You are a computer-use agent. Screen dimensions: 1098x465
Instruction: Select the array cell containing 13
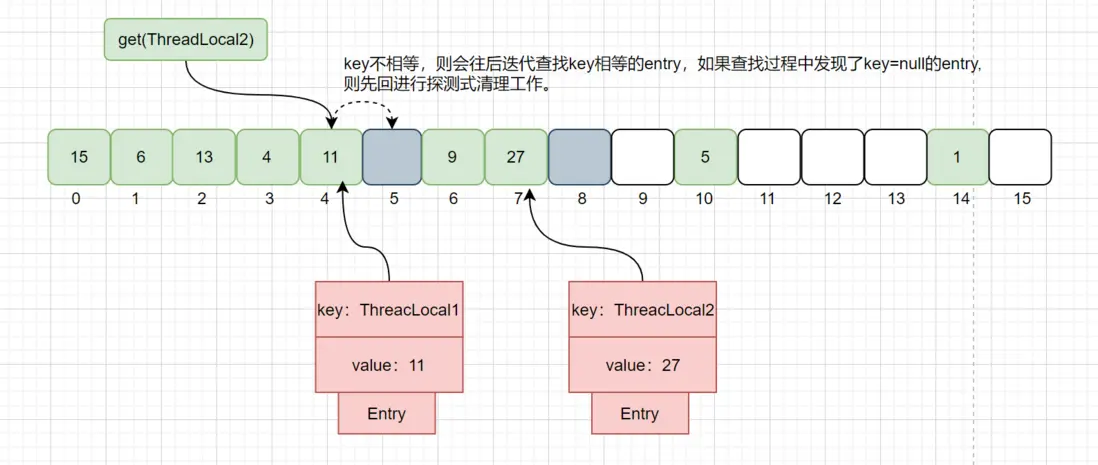coord(204,157)
